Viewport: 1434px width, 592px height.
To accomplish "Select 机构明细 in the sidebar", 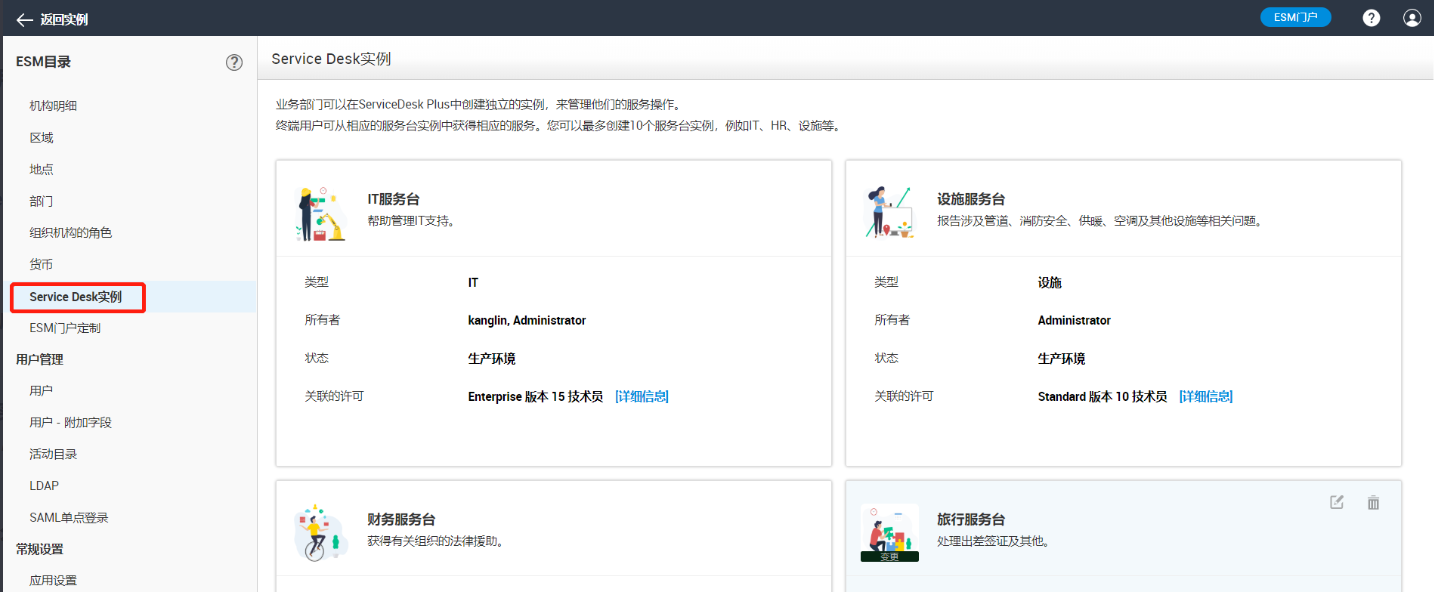I will click(54, 106).
